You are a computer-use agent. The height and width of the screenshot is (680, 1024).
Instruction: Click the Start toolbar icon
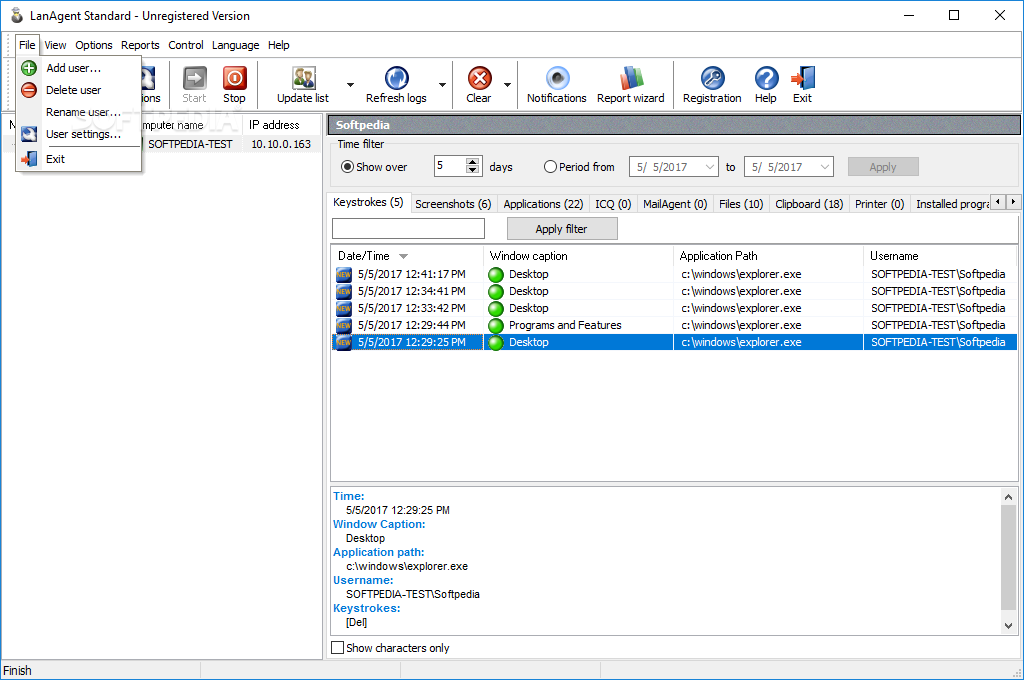tap(194, 78)
